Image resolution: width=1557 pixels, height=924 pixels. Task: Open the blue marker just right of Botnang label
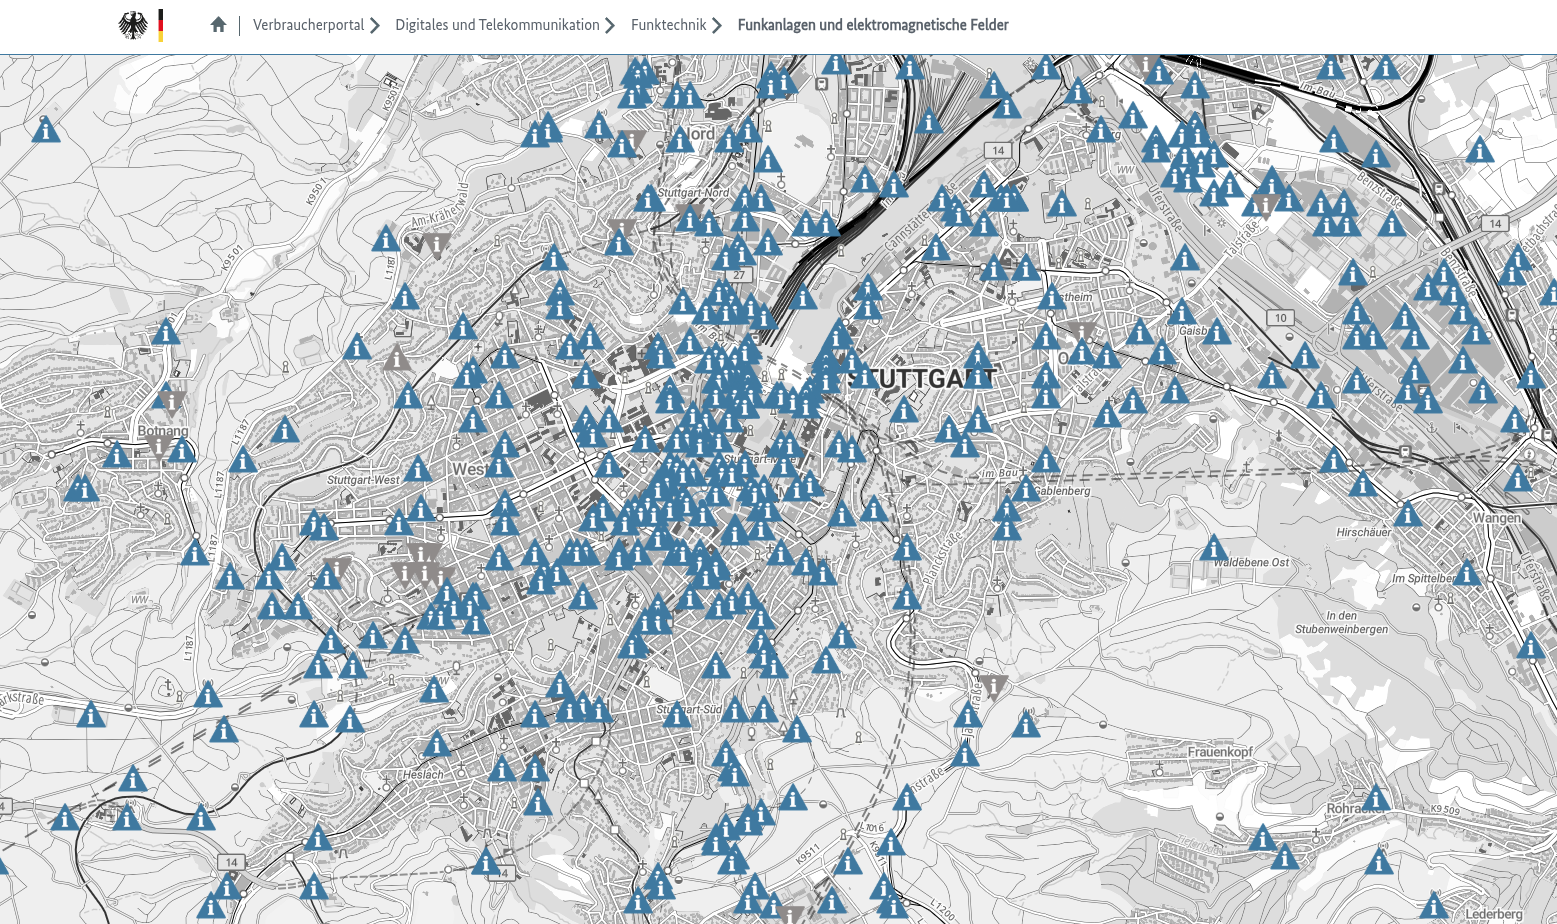coord(181,451)
